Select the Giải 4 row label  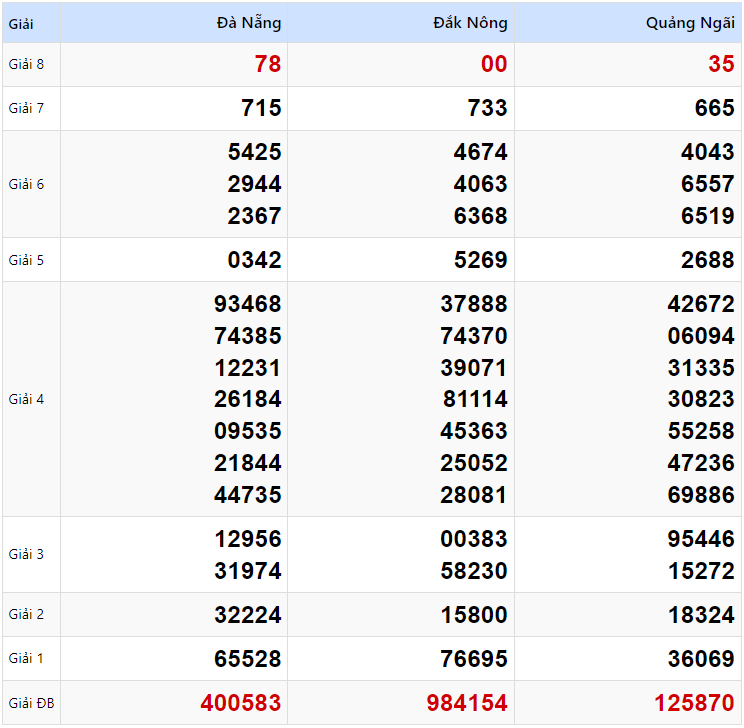click(x=27, y=400)
